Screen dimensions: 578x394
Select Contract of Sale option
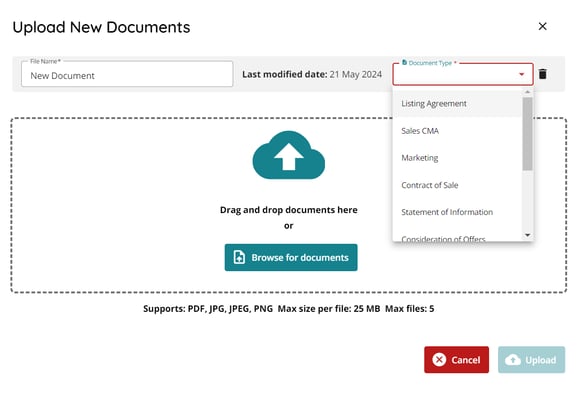pyautogui.click(x=457, y=185)
